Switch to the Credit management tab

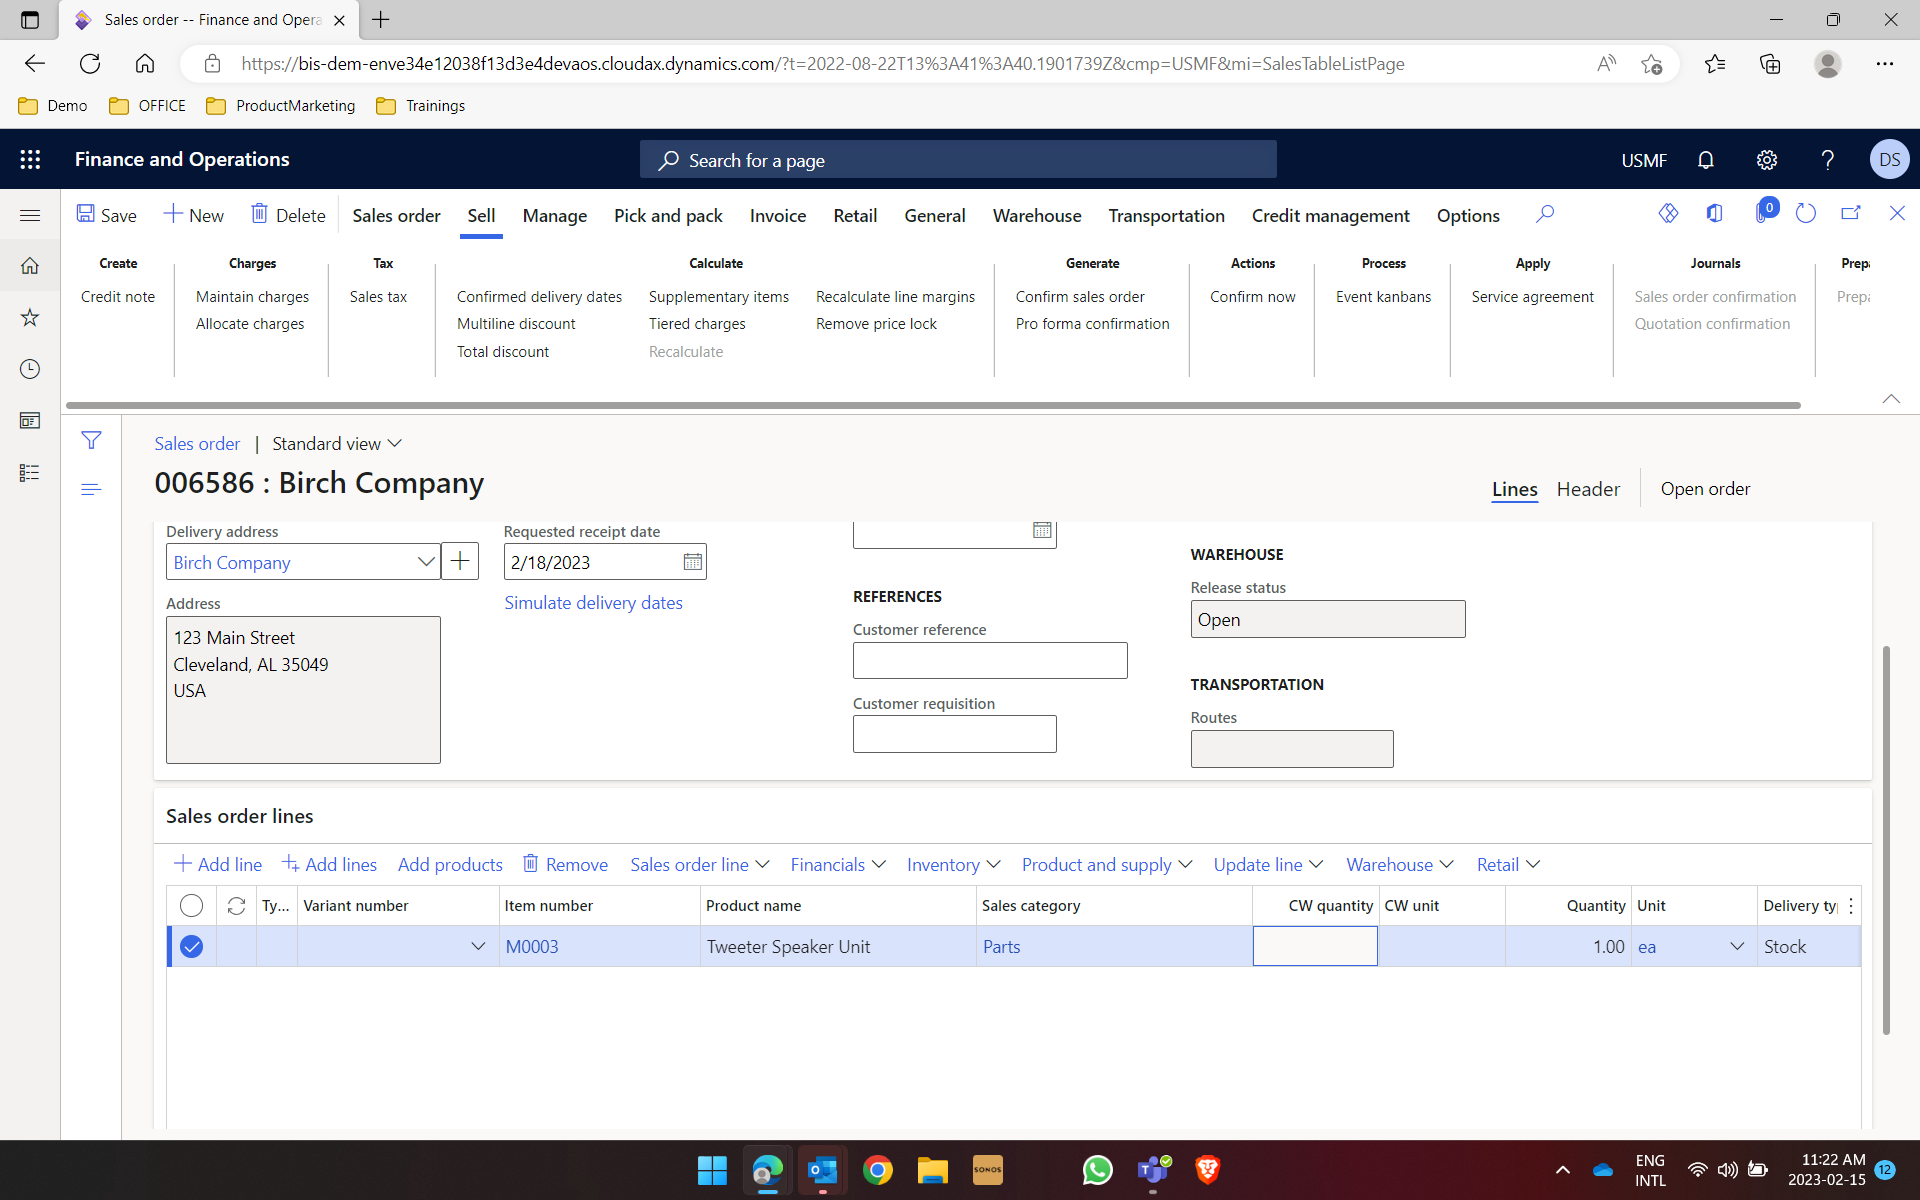(1330, 215)
